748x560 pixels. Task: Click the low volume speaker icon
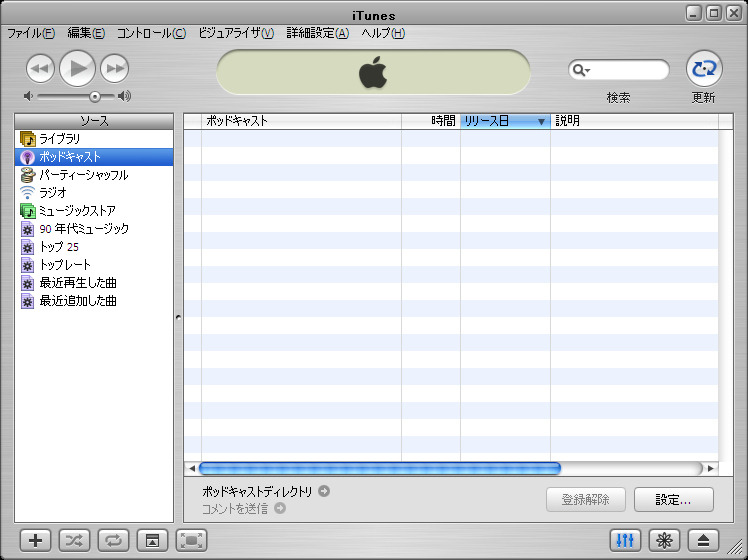coord(28,96)
